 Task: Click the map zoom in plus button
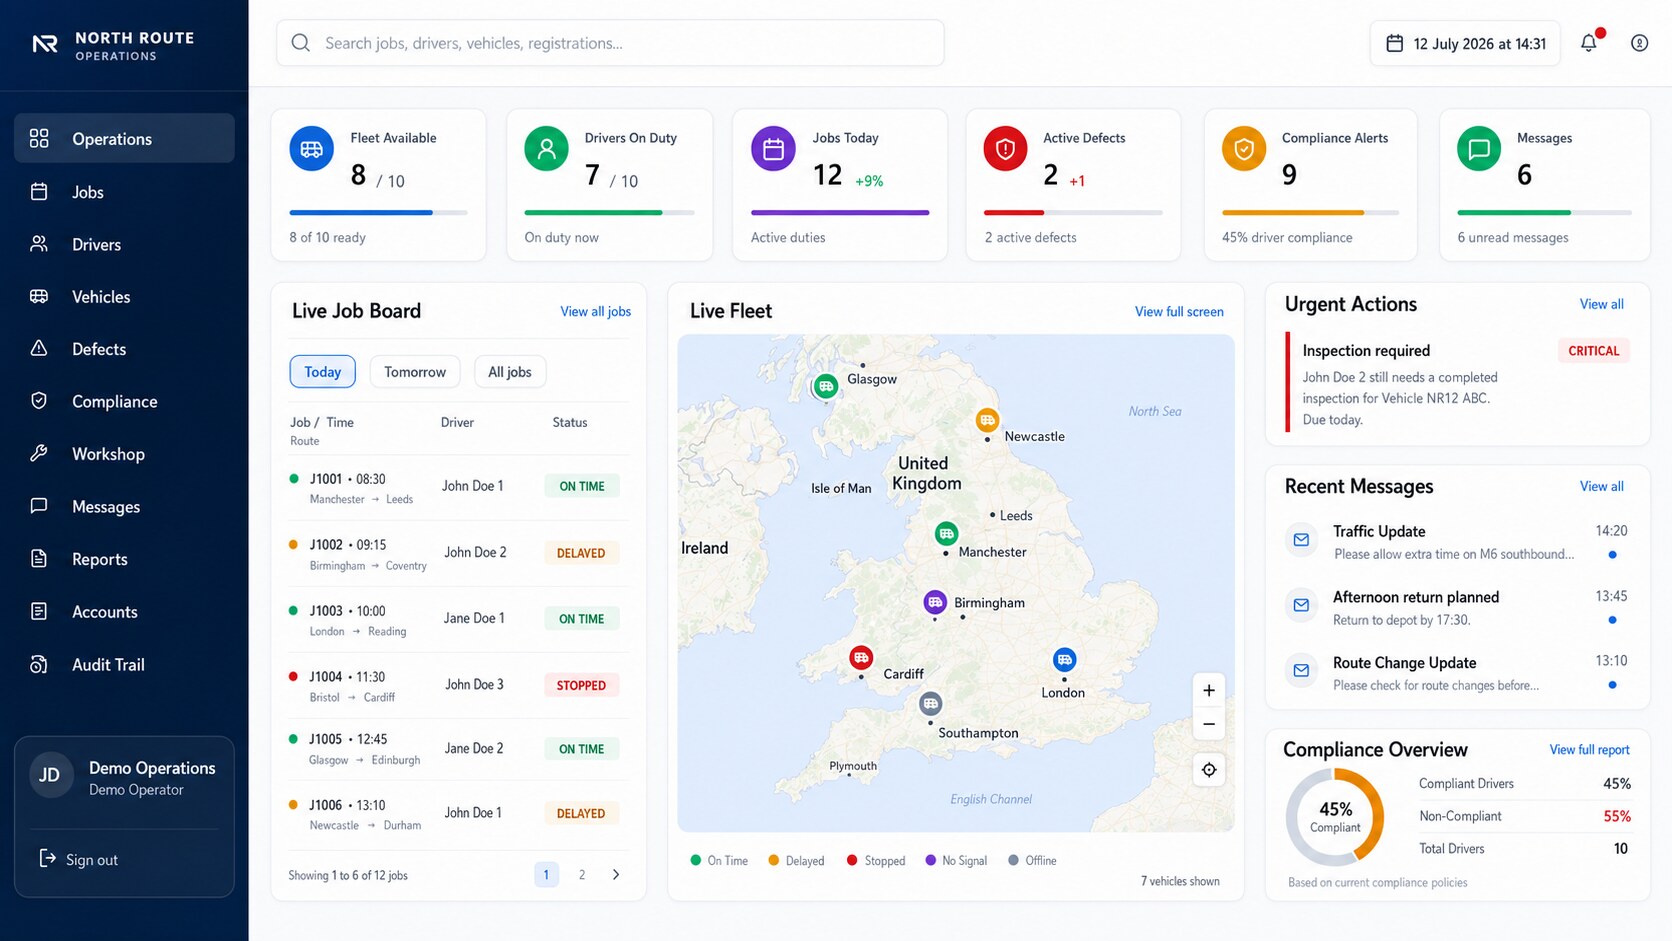click(1208, 690)
